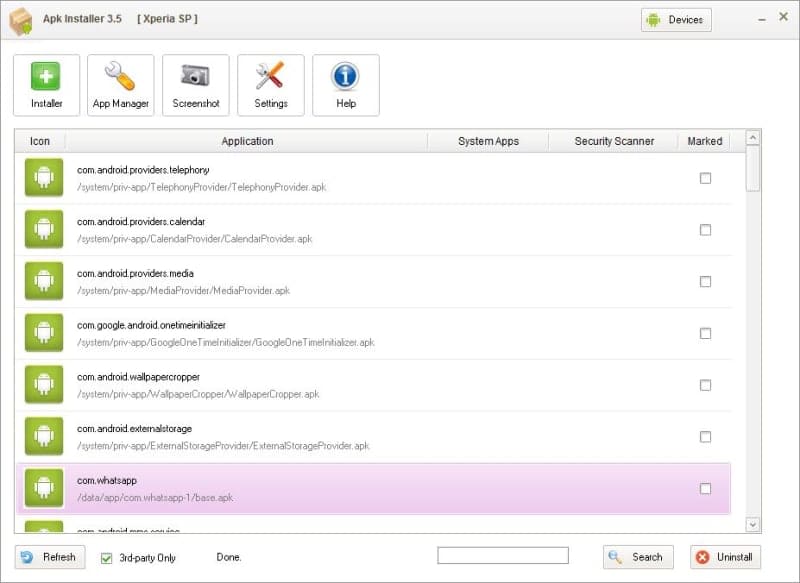Select com.google.android.onetimeinitializer package name
800x583 pixels.
pos(151,325)
